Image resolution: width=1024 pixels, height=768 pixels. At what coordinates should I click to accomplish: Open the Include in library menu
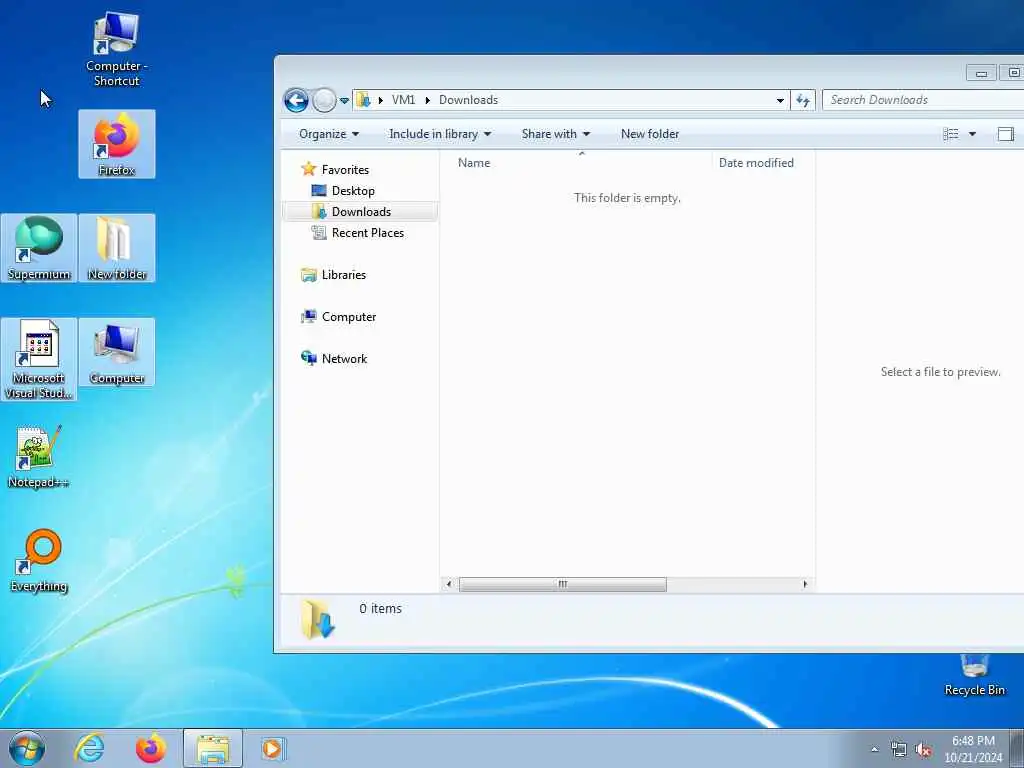[x=440, y=134]
